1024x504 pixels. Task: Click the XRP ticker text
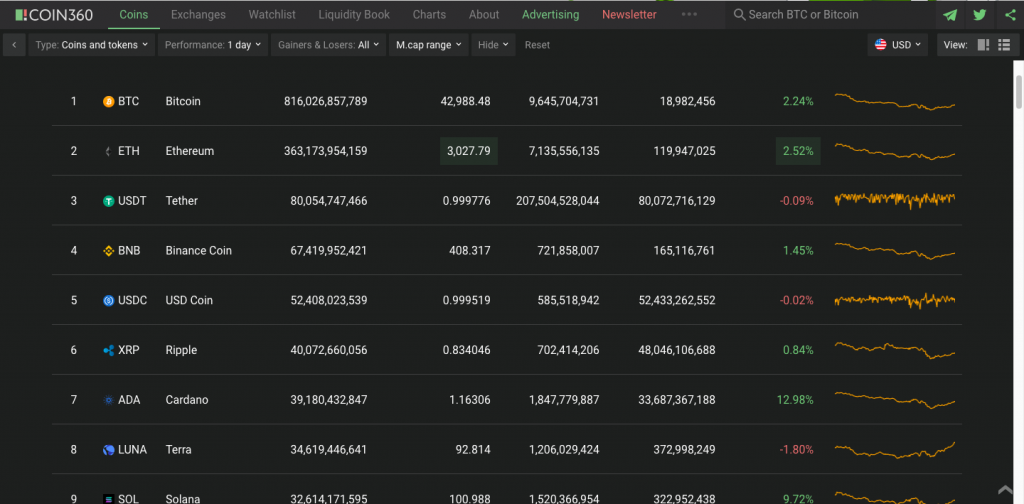[129, 351]
